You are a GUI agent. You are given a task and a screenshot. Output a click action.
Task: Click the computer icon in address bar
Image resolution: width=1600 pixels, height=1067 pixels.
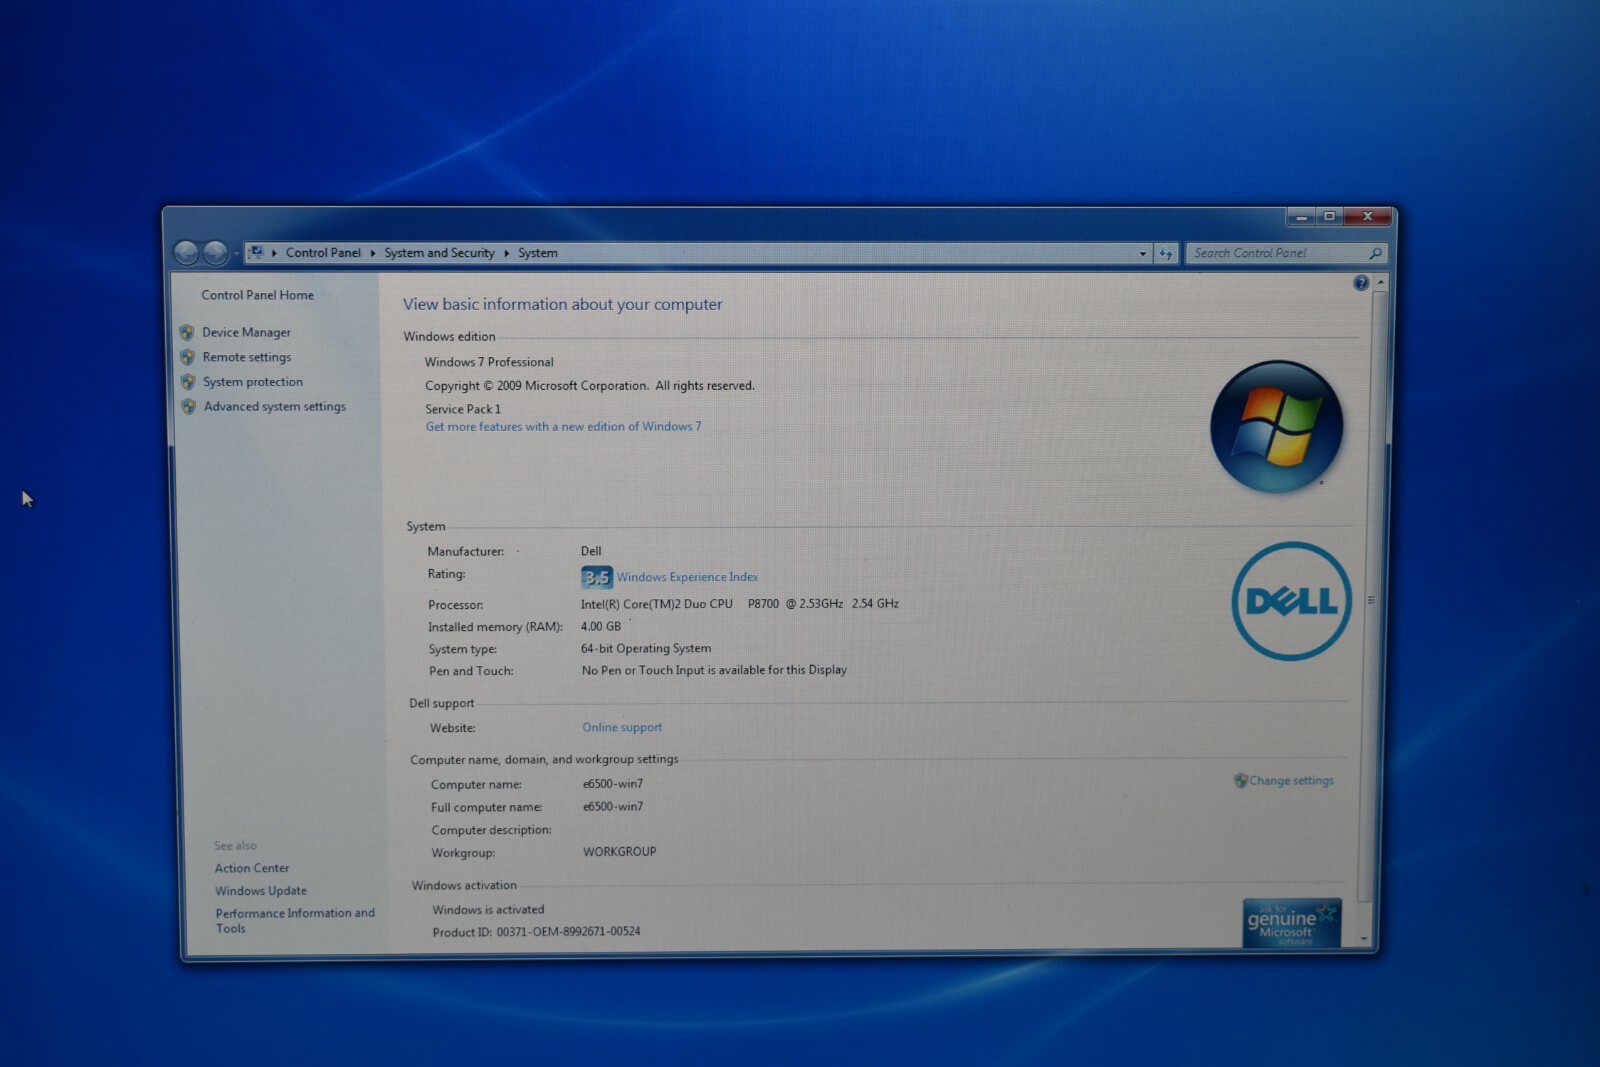point(256,253)
